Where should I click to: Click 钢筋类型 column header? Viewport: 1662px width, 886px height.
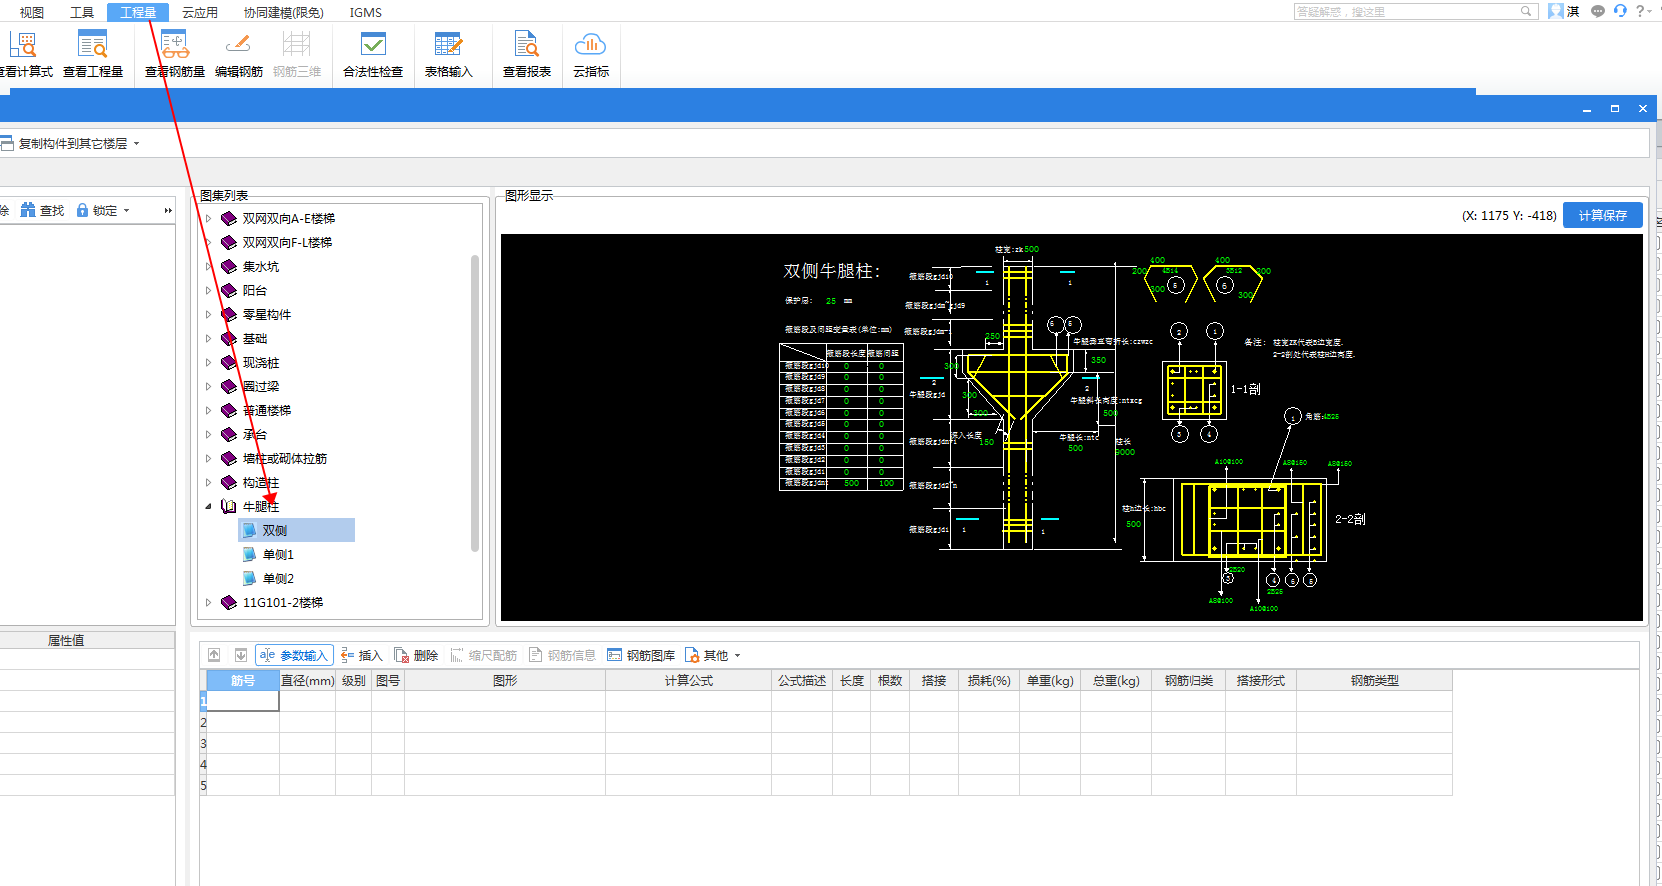click(x=1374, y=680)
